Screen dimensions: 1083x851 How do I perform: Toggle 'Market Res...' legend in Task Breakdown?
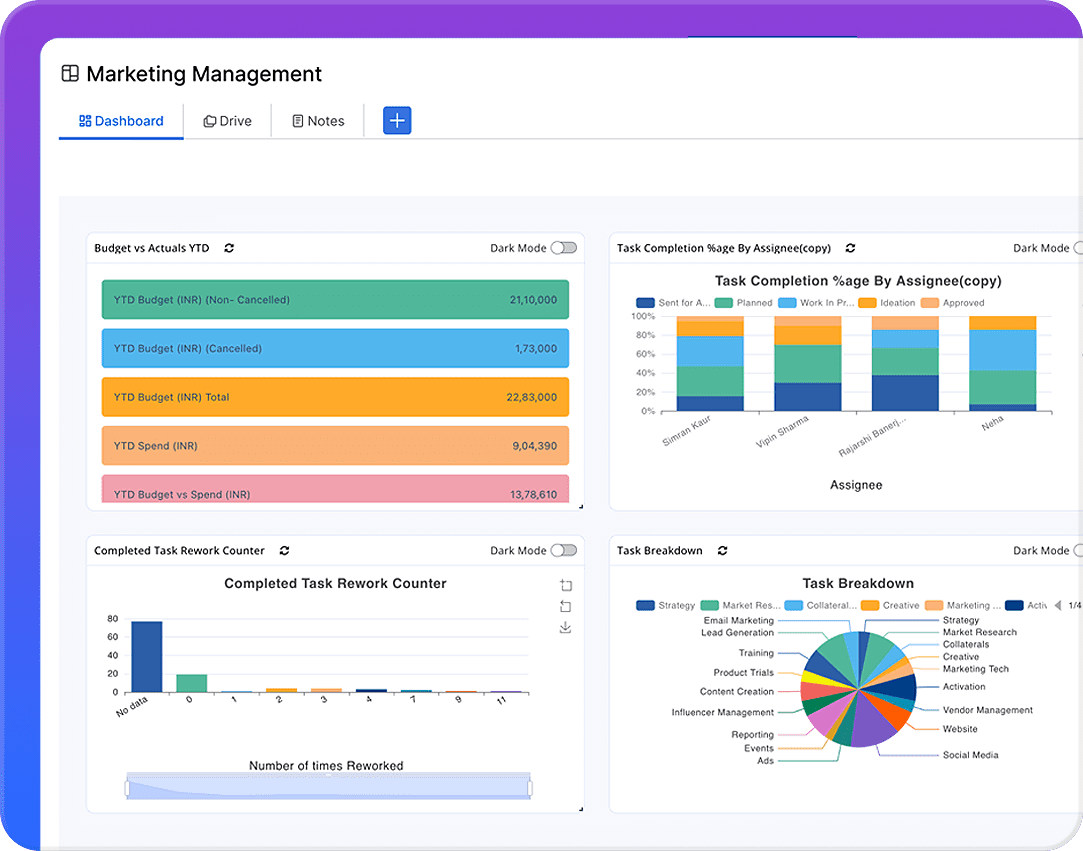click(740, 605)
